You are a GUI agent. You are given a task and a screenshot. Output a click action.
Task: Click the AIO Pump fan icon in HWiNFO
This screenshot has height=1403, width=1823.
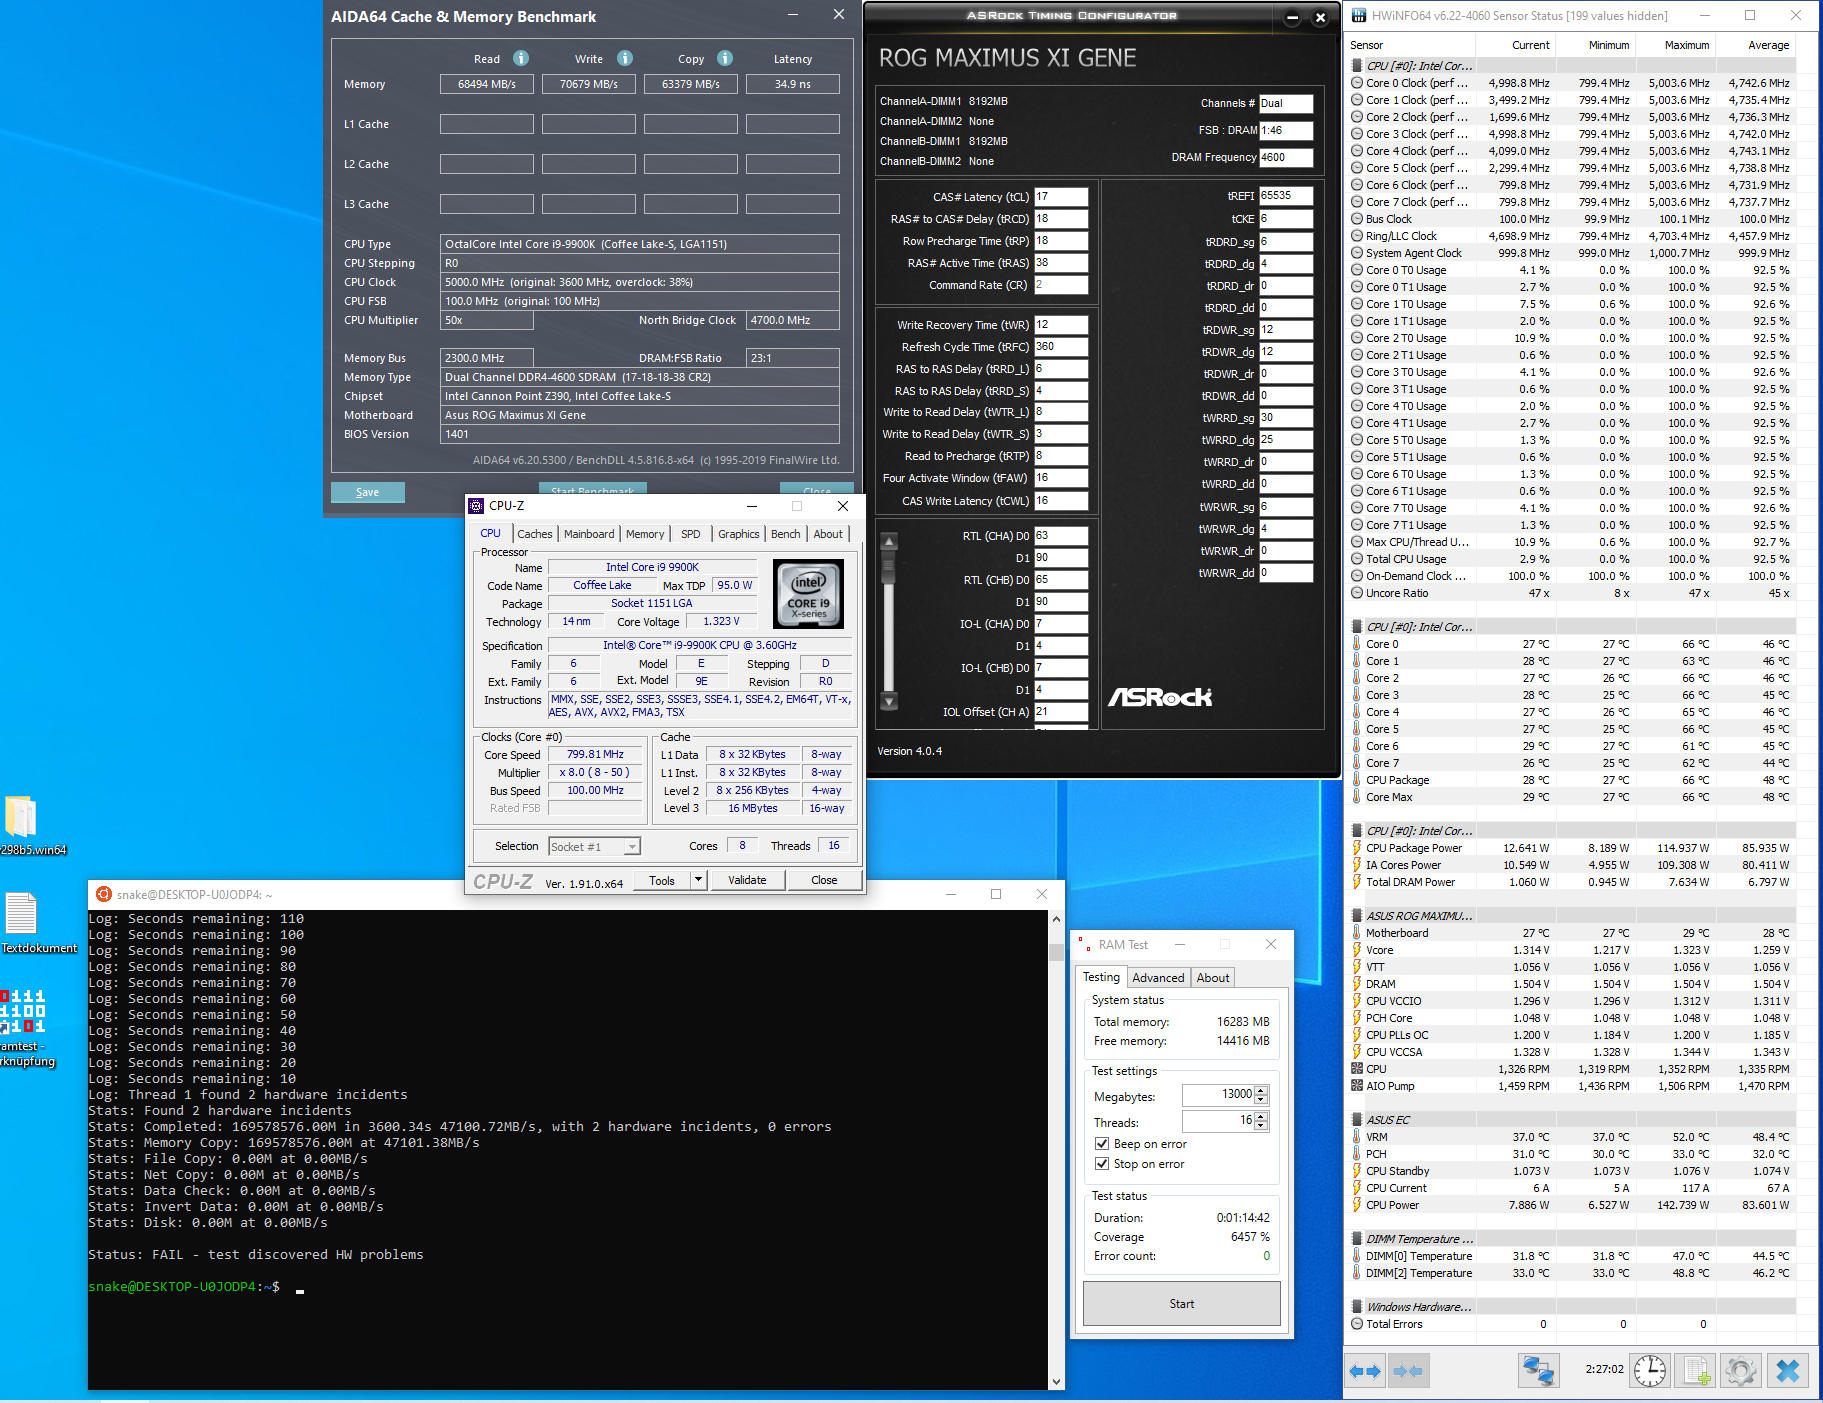pyautogui.click(x=1357, y=1086)
